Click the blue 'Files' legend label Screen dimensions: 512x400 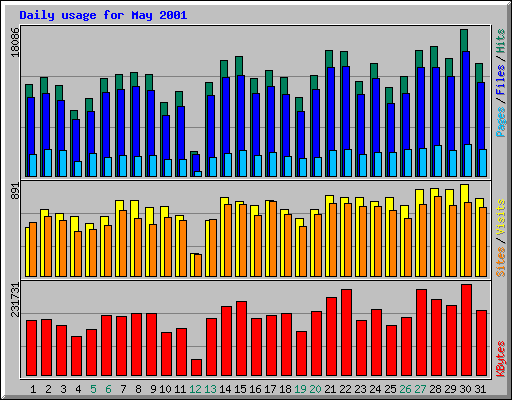pos(500,80)
